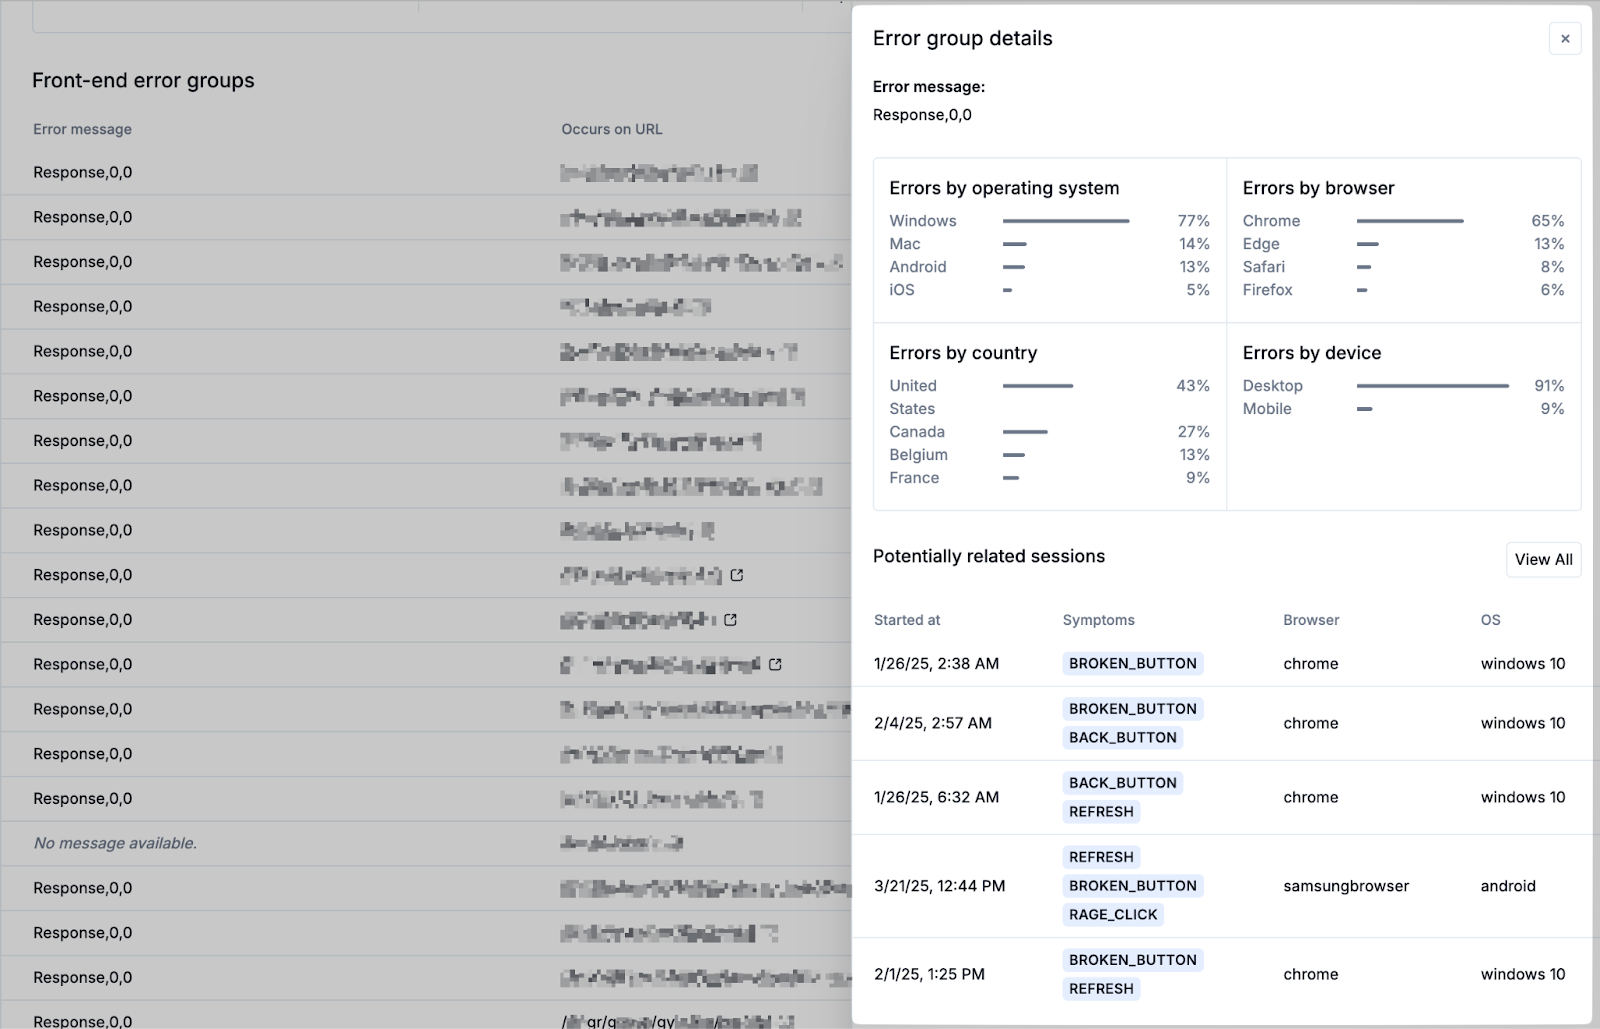This screenshot has height=1029, width=1600.
Task: Click the View All sessions button
Action: tap(1543, 560)
